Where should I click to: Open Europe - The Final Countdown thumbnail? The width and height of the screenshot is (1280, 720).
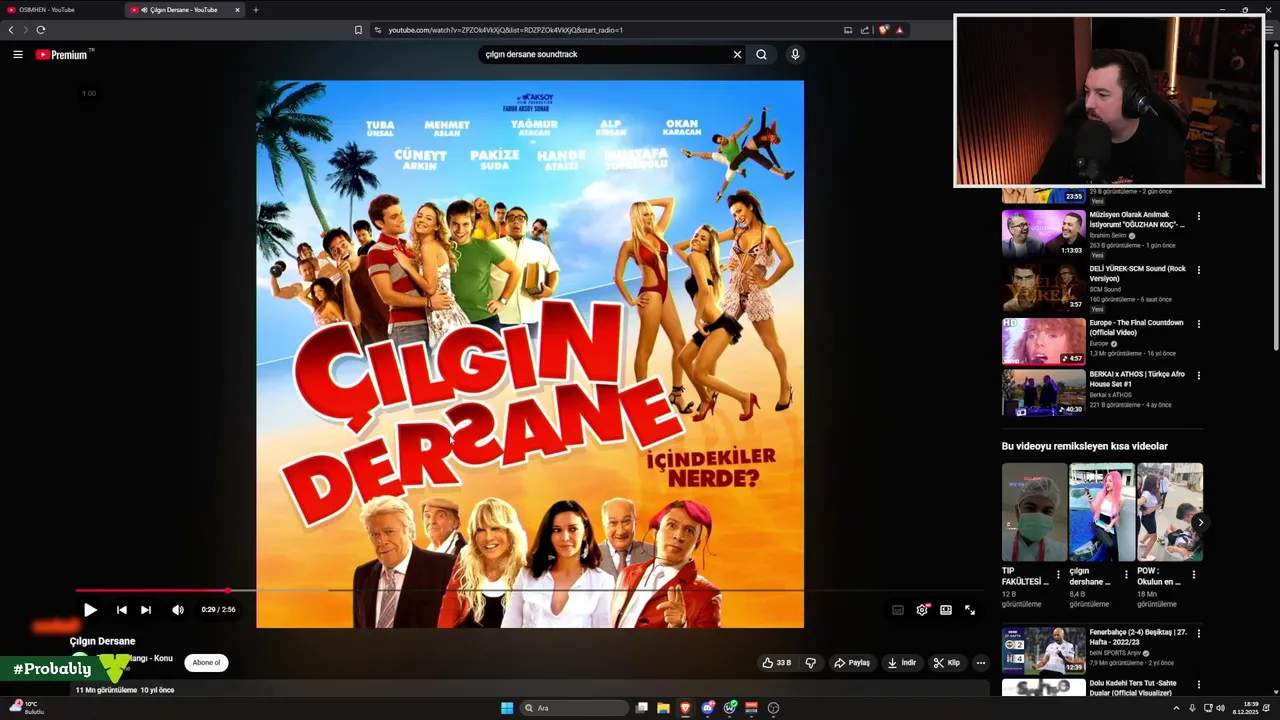pyautogui.click(x=1043, y=341)
